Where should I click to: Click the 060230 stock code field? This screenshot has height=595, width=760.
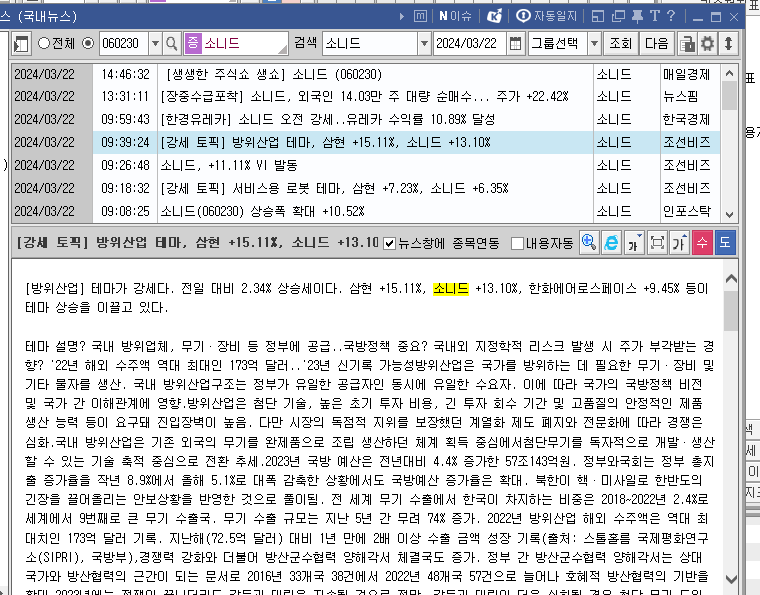pos(124,44)
